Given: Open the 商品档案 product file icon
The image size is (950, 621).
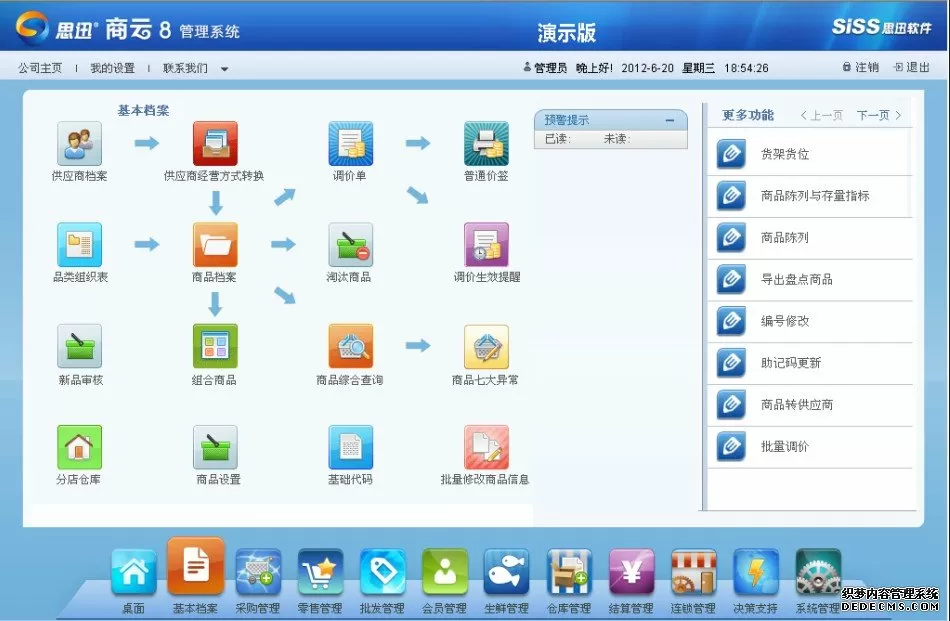Looking at the screenshot, I should point(215,245).
